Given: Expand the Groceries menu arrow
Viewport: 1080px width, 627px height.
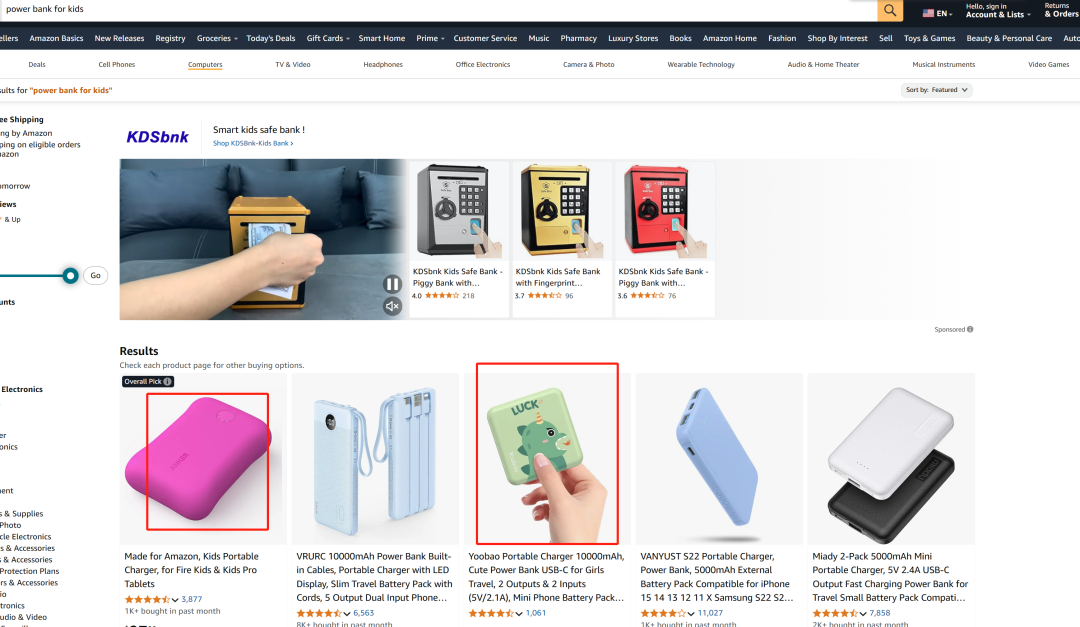Looking at the screenshot, I should 236,39.
